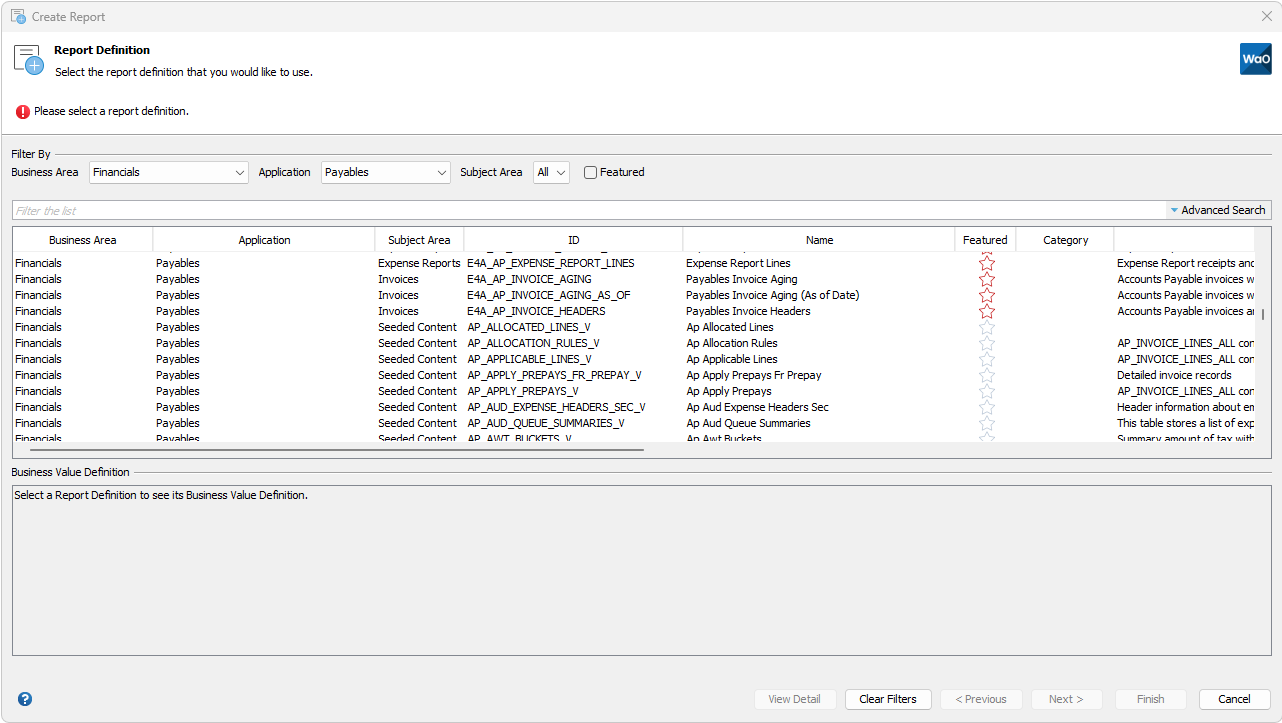Open the Subject Area dropdown
This screenshot has width=1282, height=723.
click(x=551, y=172)
